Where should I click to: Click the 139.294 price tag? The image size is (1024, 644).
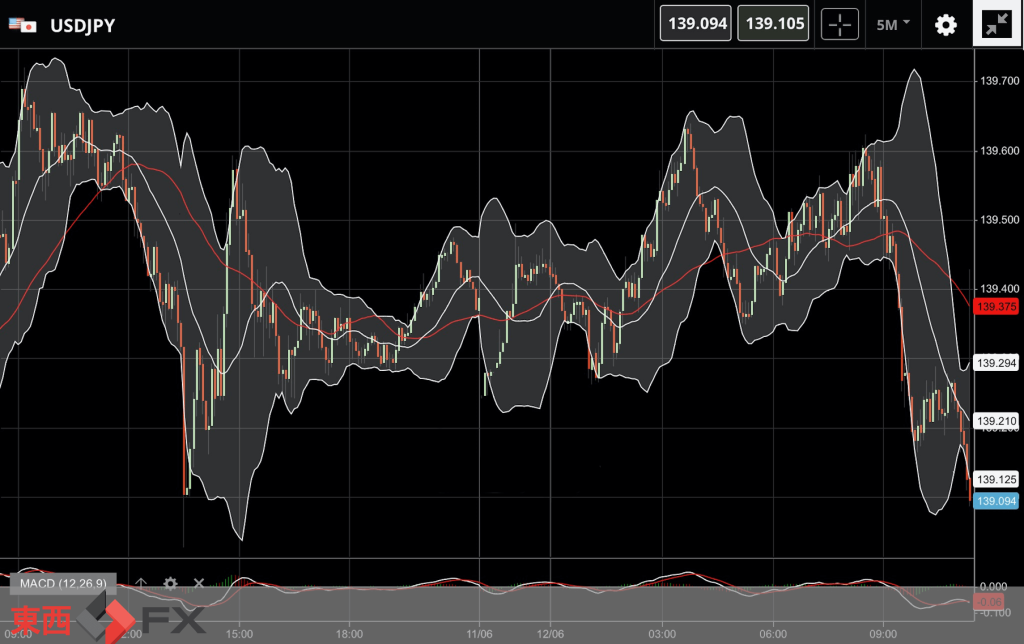pyautogui.click(x=996, y=363)
